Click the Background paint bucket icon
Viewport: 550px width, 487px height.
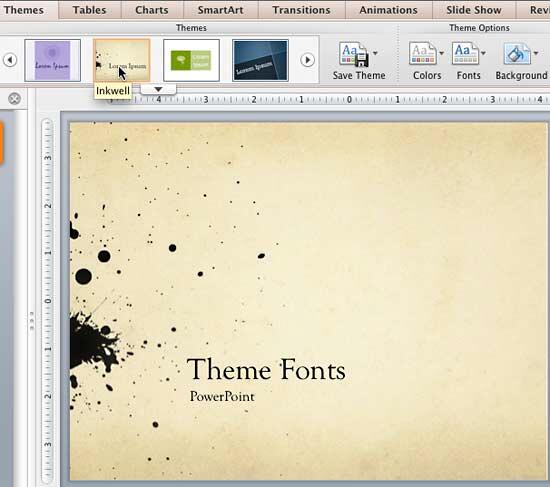517,54
